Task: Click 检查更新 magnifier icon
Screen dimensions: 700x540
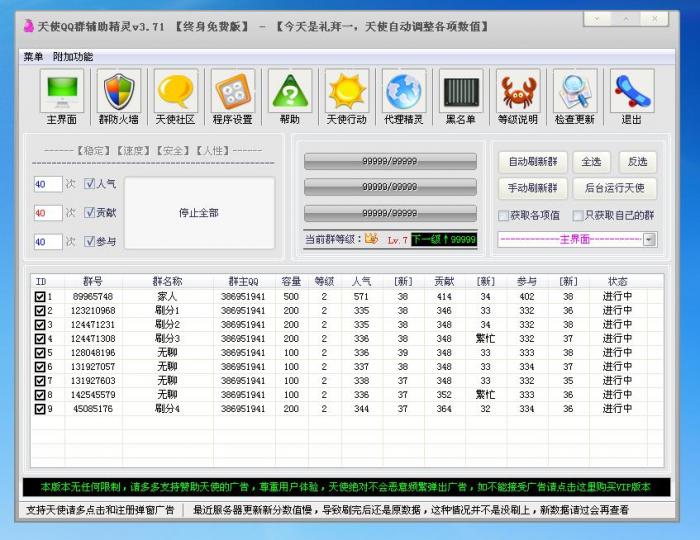Action: click(575, 91)
